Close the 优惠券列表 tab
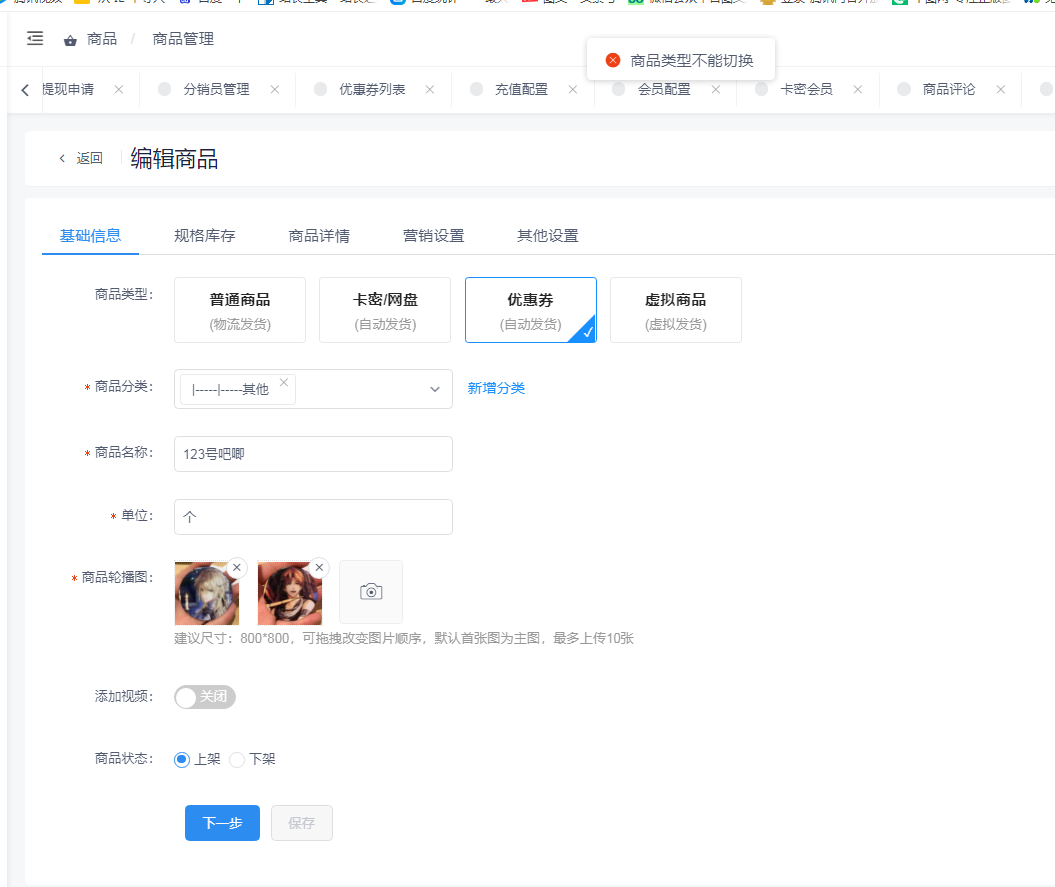The width and height of the screenshot is (1055, 887). click(430, 90)
